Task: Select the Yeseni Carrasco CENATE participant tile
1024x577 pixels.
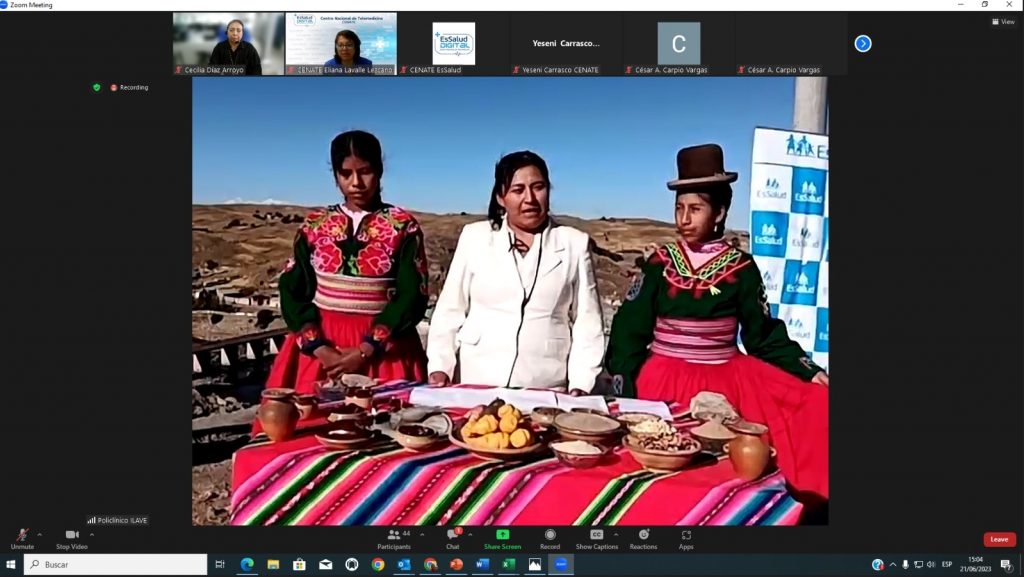Action: point(566,44)
